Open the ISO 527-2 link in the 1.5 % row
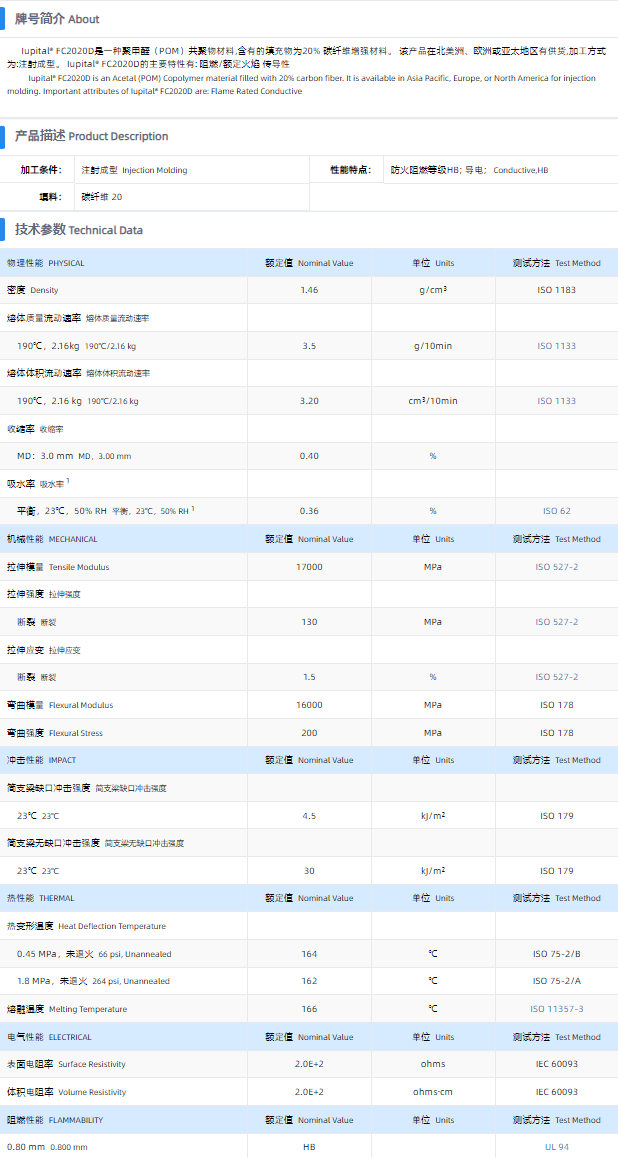The height and width of the screenshot is (1158, 618). point(557,677)
